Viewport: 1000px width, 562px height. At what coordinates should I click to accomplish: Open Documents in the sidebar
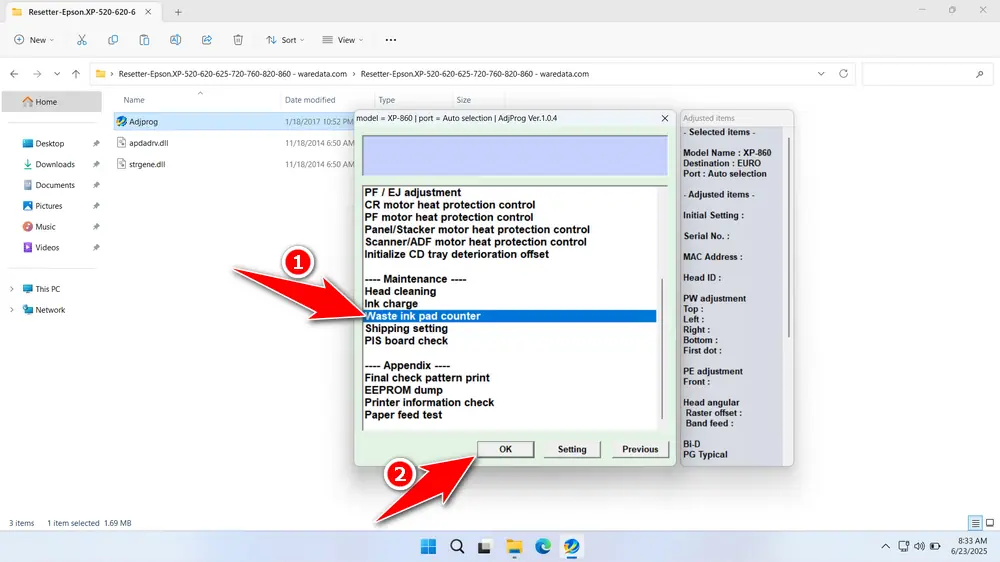55,185
